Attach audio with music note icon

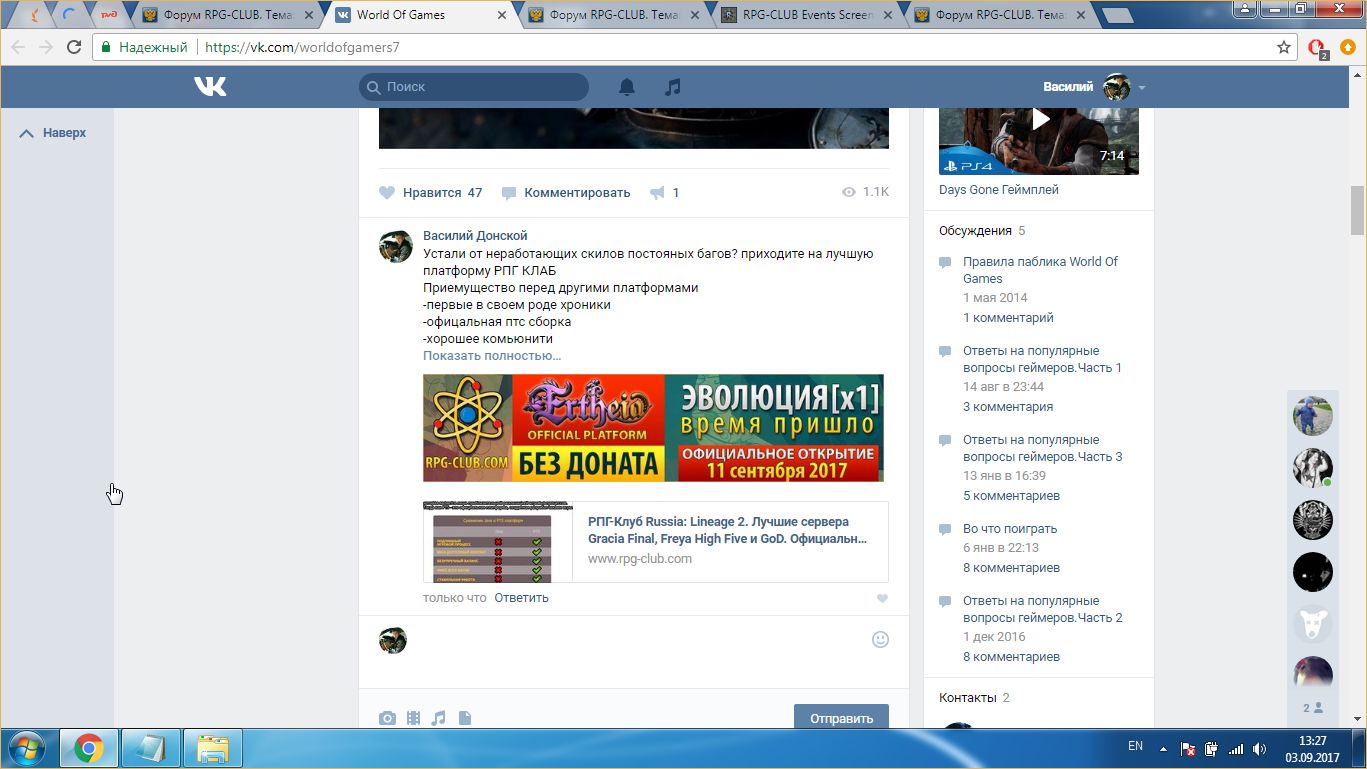click(438, 718)
